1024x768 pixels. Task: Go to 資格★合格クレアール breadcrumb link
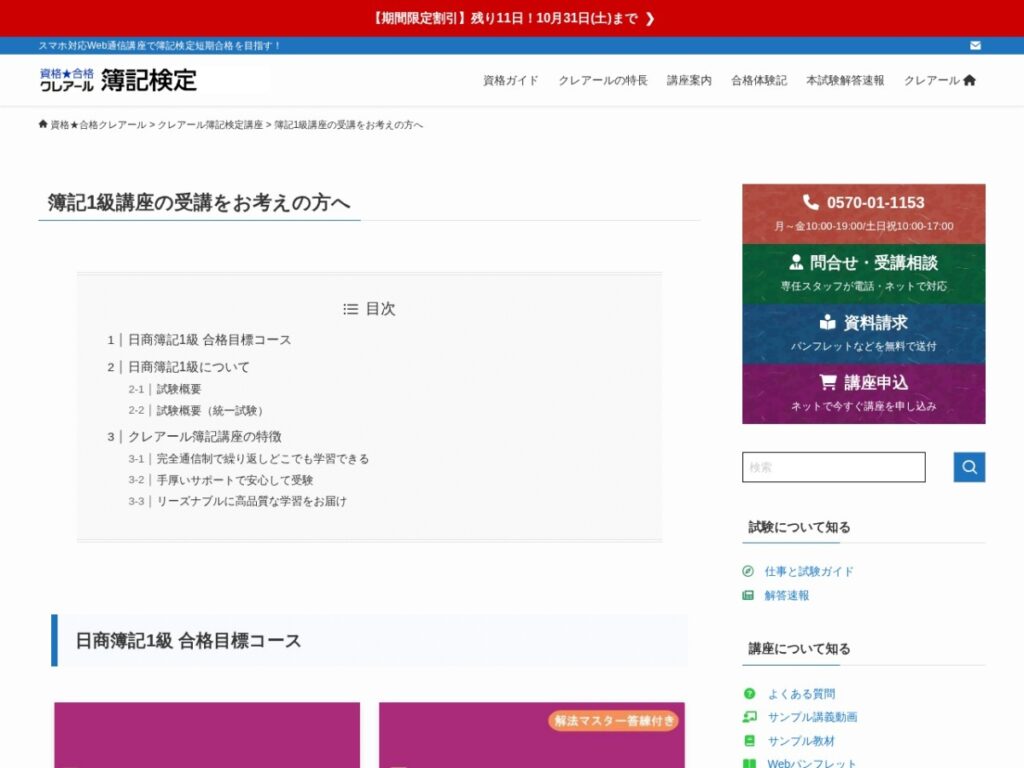(x=98, y=125)
